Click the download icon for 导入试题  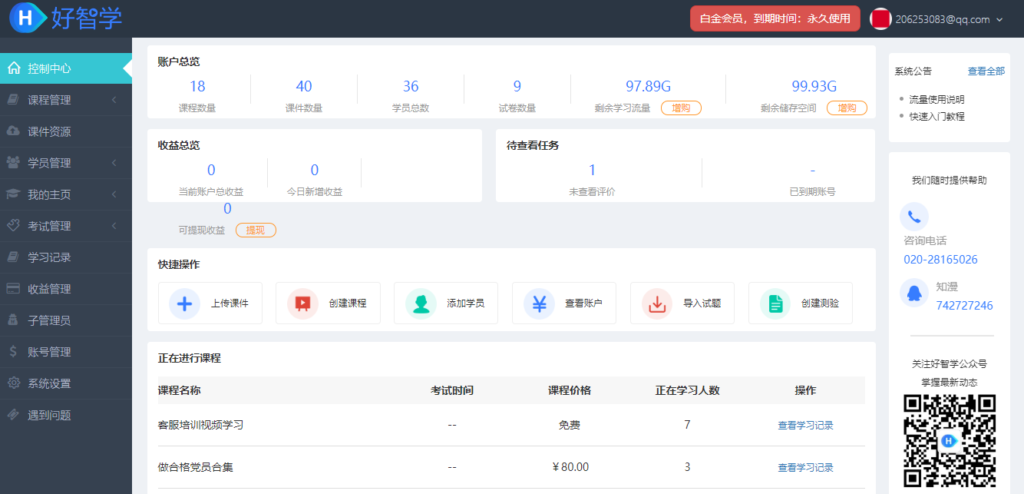point(657,303)
